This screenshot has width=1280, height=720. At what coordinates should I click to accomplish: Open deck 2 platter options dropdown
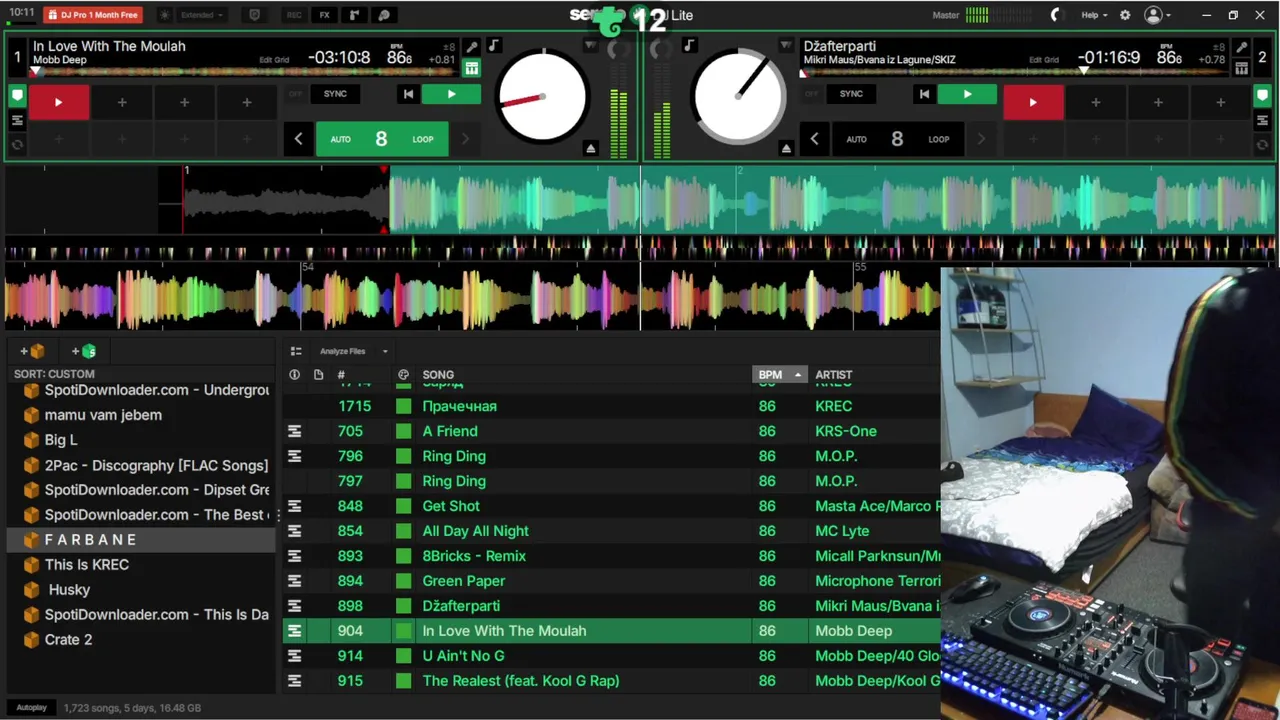pos(786,46)
